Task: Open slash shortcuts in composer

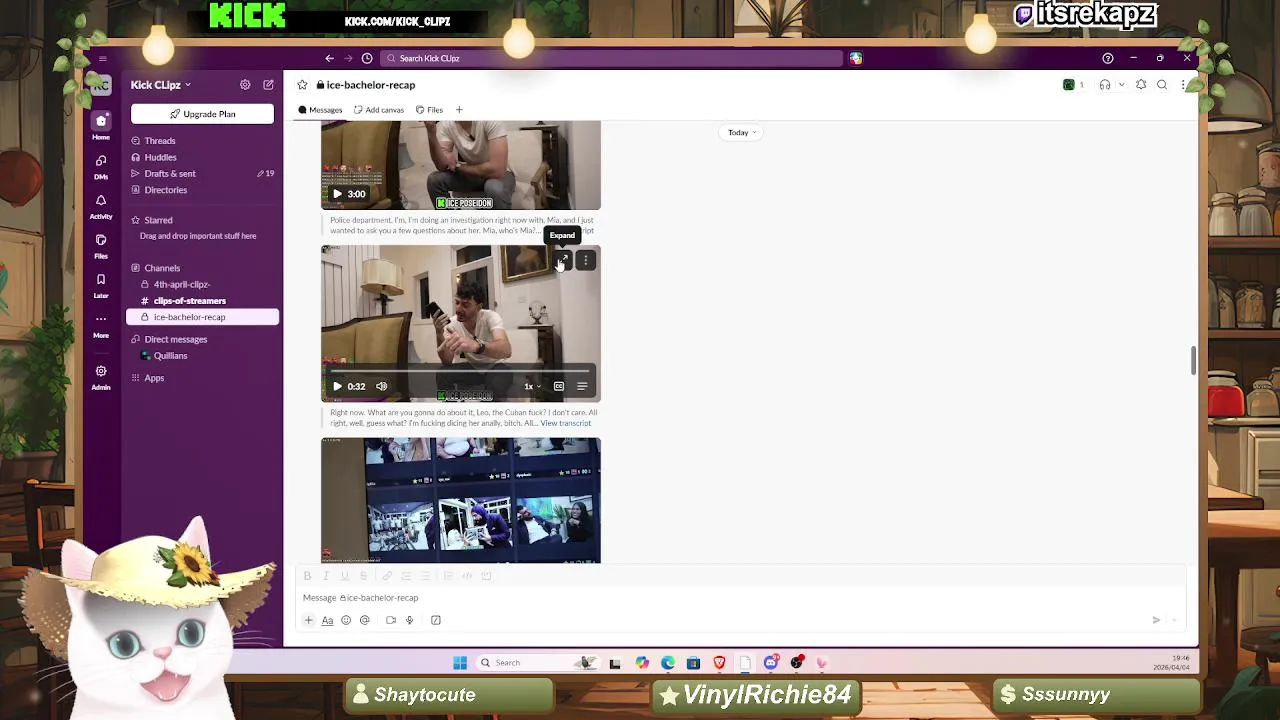Action: pyautogui.click(x=436, y=620)
